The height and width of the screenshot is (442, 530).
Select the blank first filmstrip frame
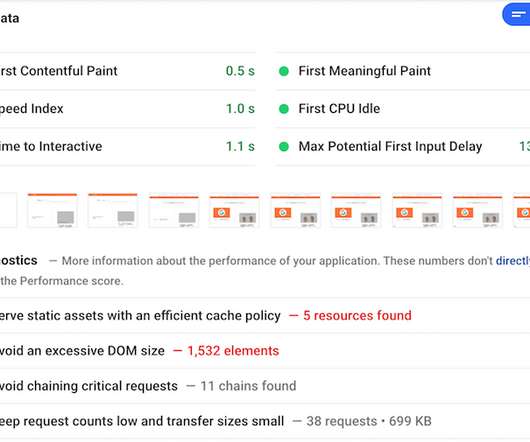pyautogui.click(x=8, y=210)
